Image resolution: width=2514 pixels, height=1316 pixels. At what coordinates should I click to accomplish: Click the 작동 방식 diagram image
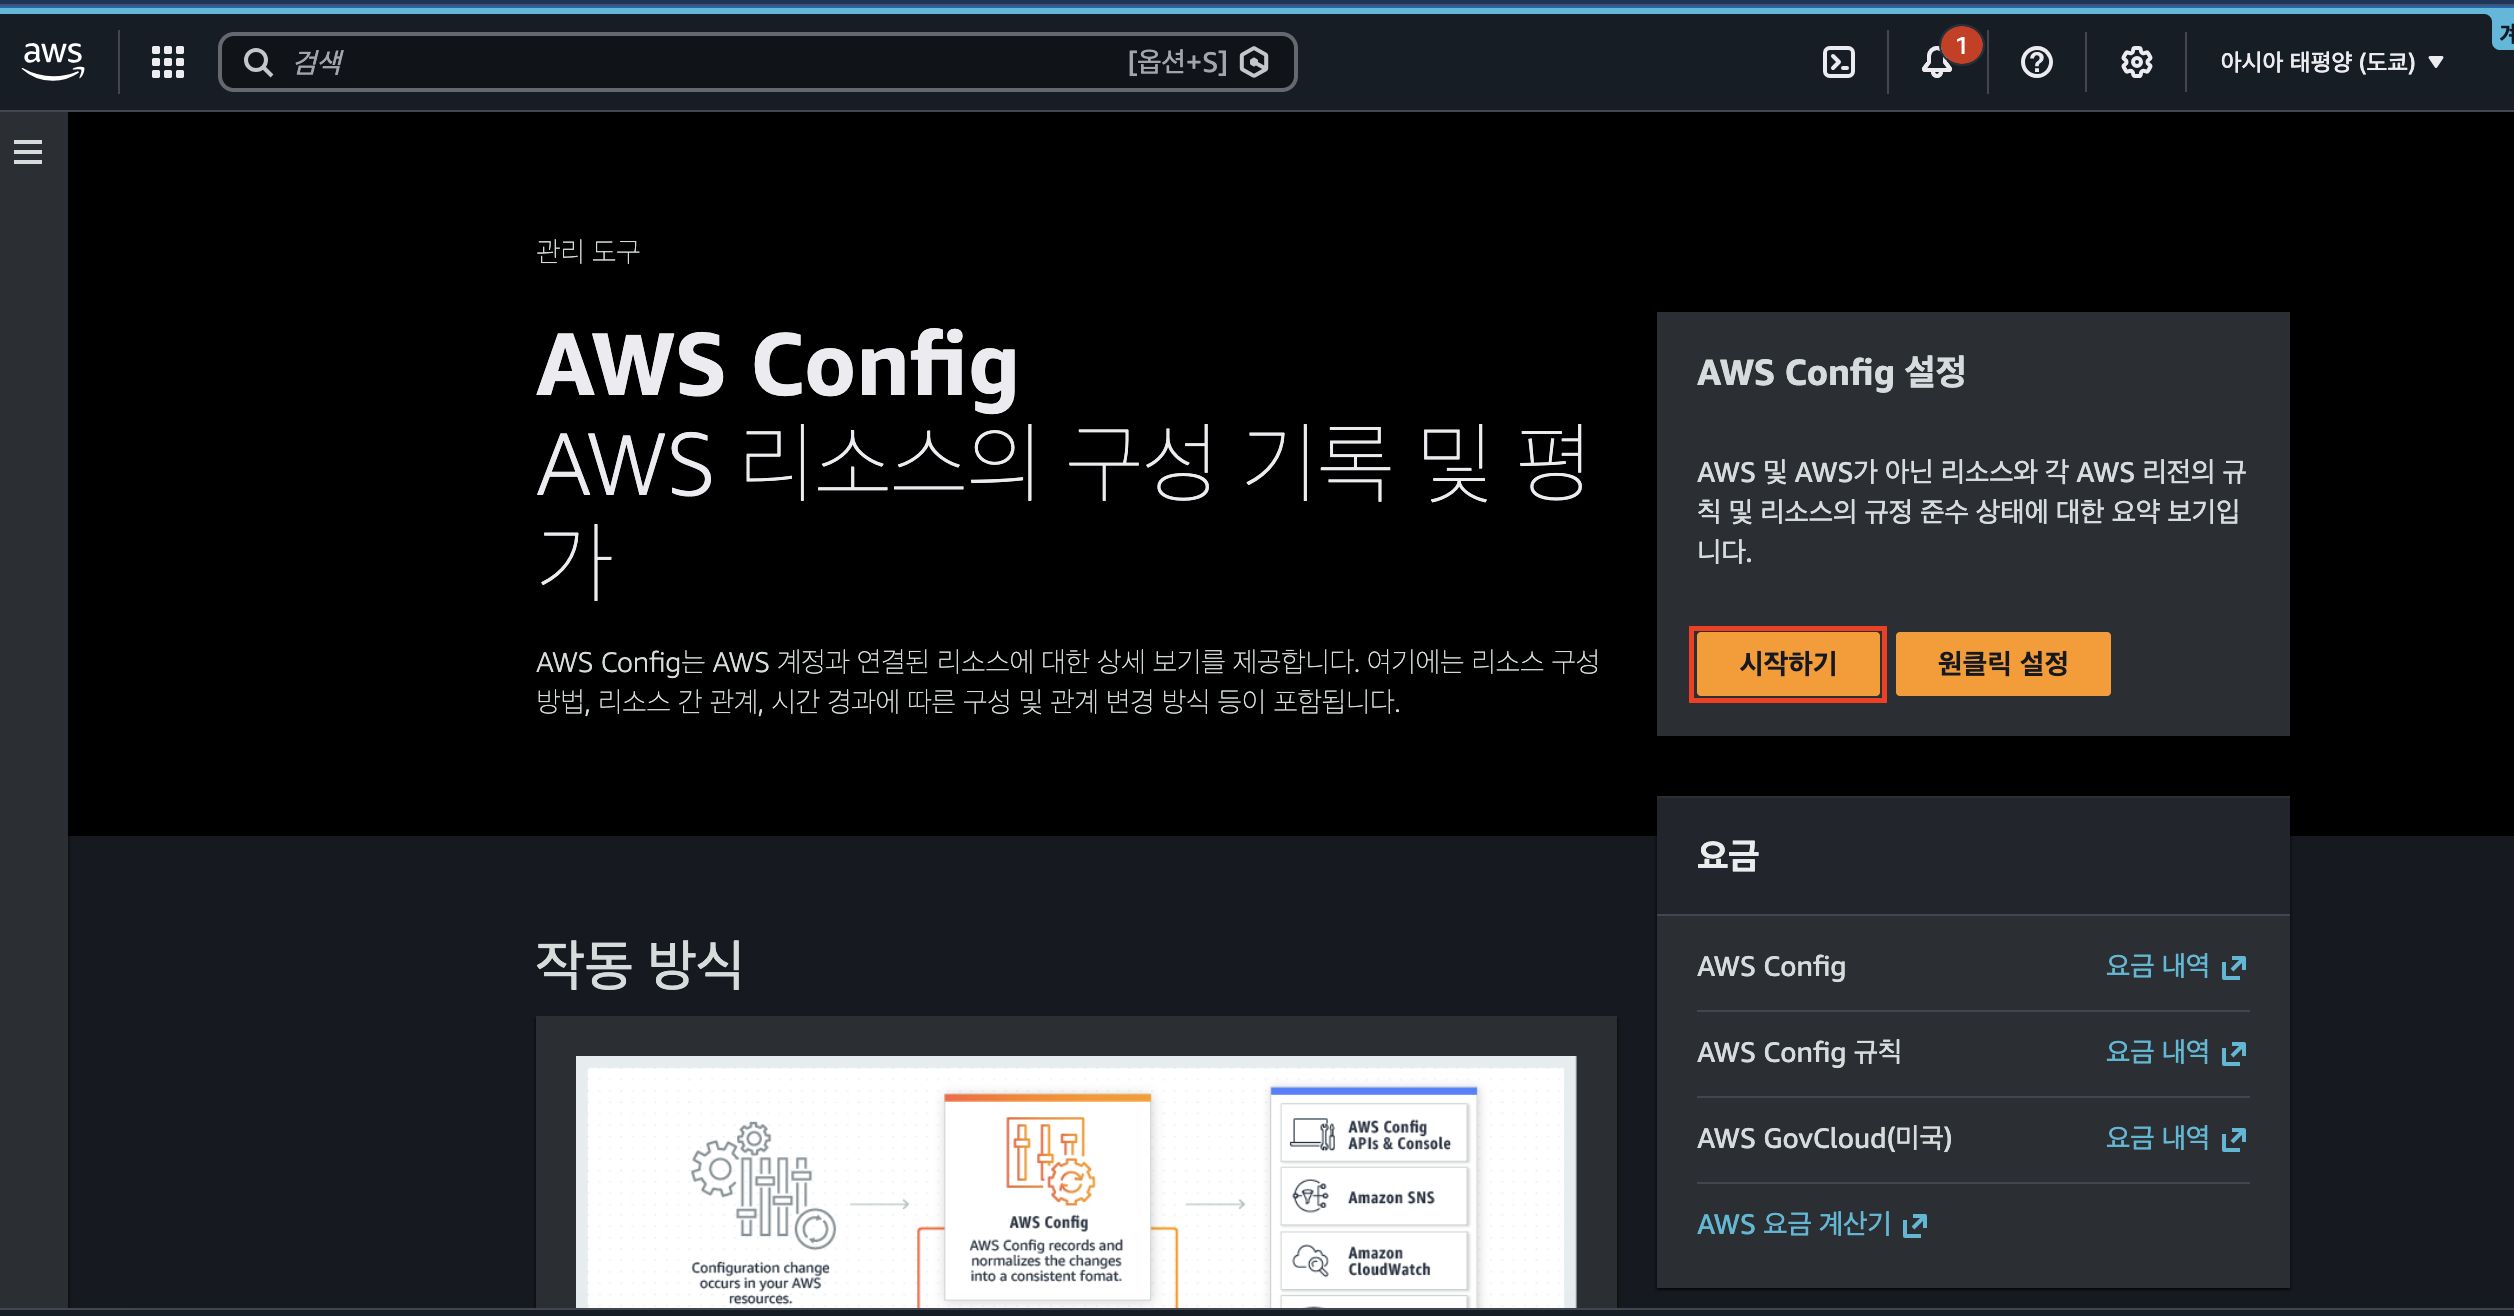coord(1075,1180)
